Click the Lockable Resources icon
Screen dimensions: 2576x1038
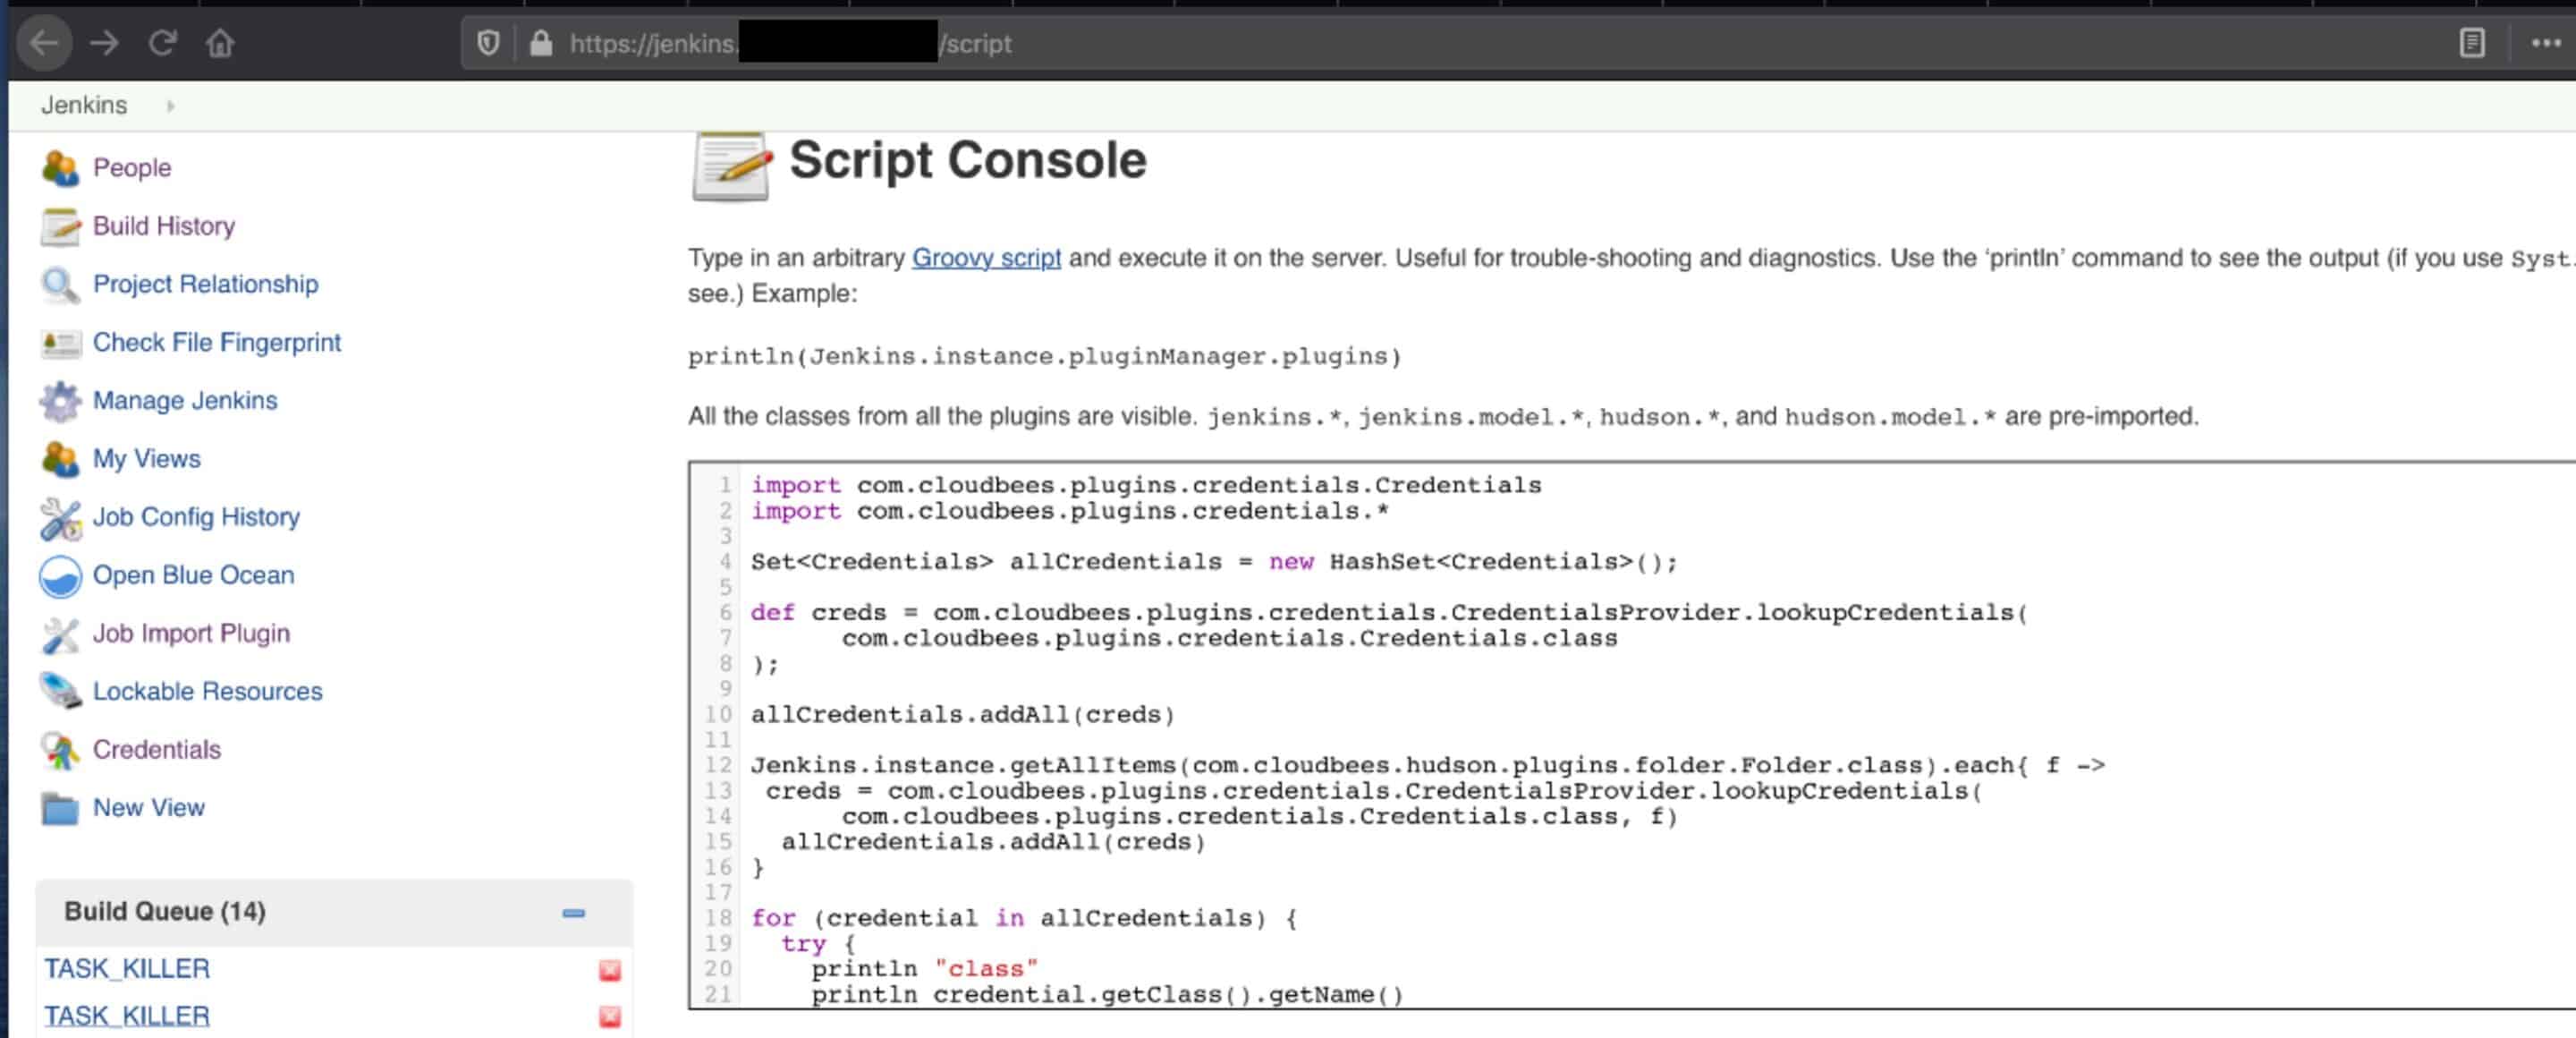click(x=60, y=691)
